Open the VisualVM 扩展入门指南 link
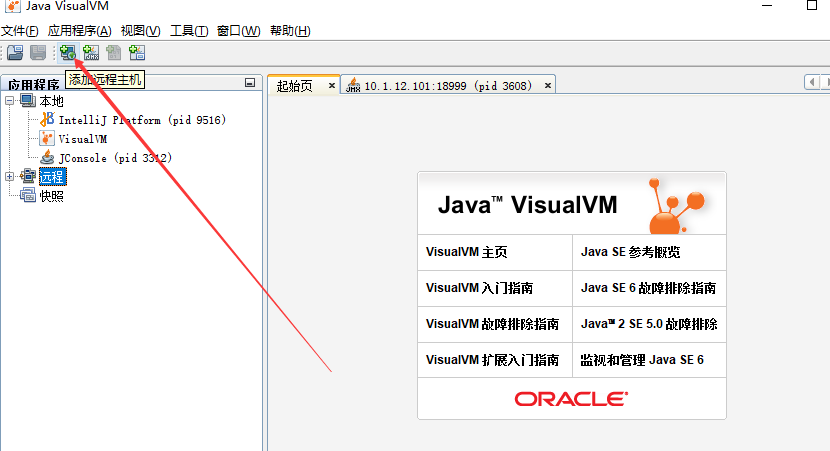Image resolution: width=830 pixels, height=451 pixels. pos(492,360)
